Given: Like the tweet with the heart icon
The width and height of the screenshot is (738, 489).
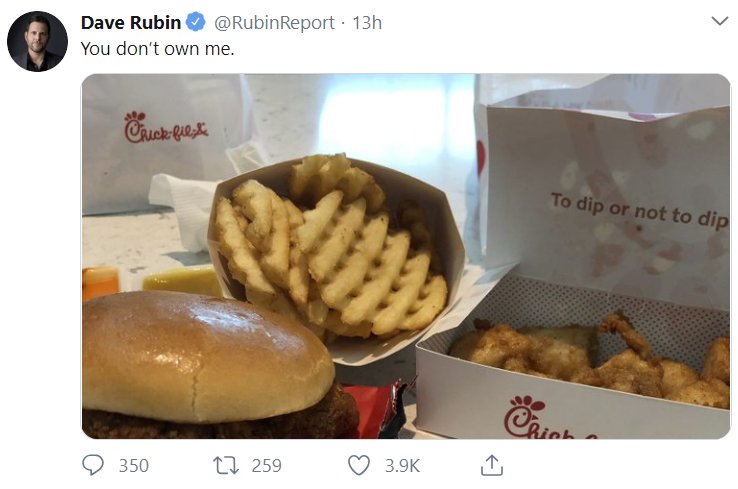Looking at the screenshot, I should pos(359,465).
